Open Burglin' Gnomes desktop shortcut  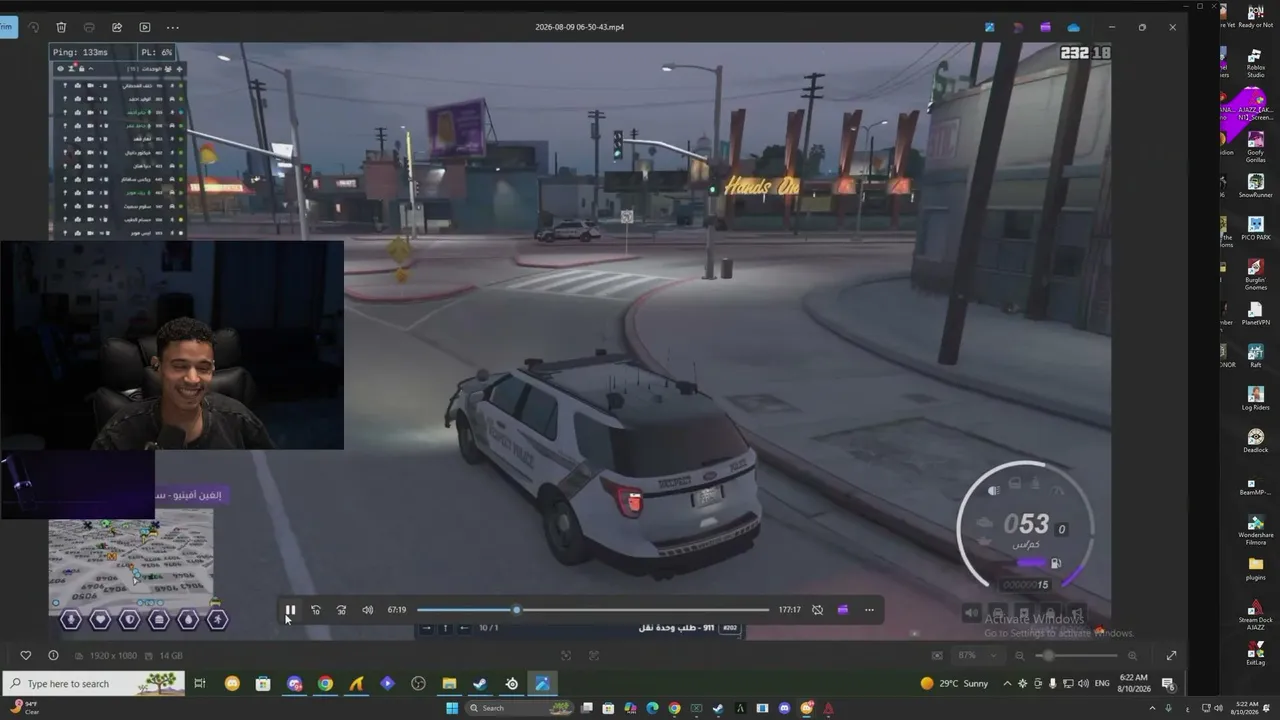point(1255,274)
